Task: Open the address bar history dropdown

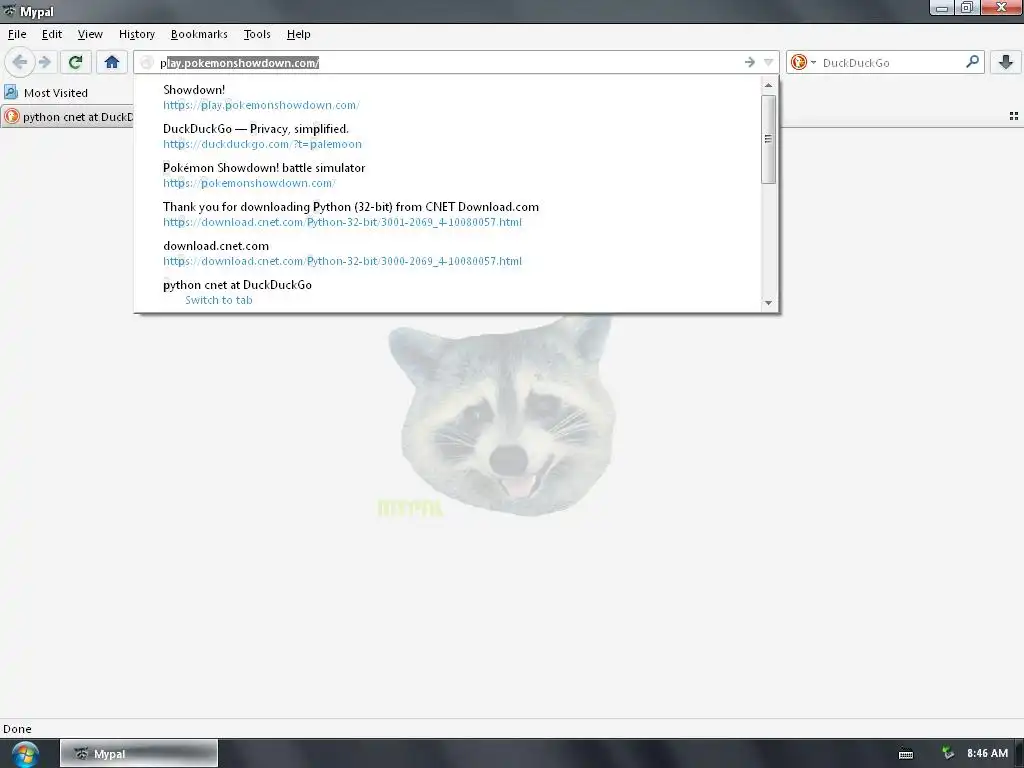Action: pyautogui.click(x=769, y=62)
